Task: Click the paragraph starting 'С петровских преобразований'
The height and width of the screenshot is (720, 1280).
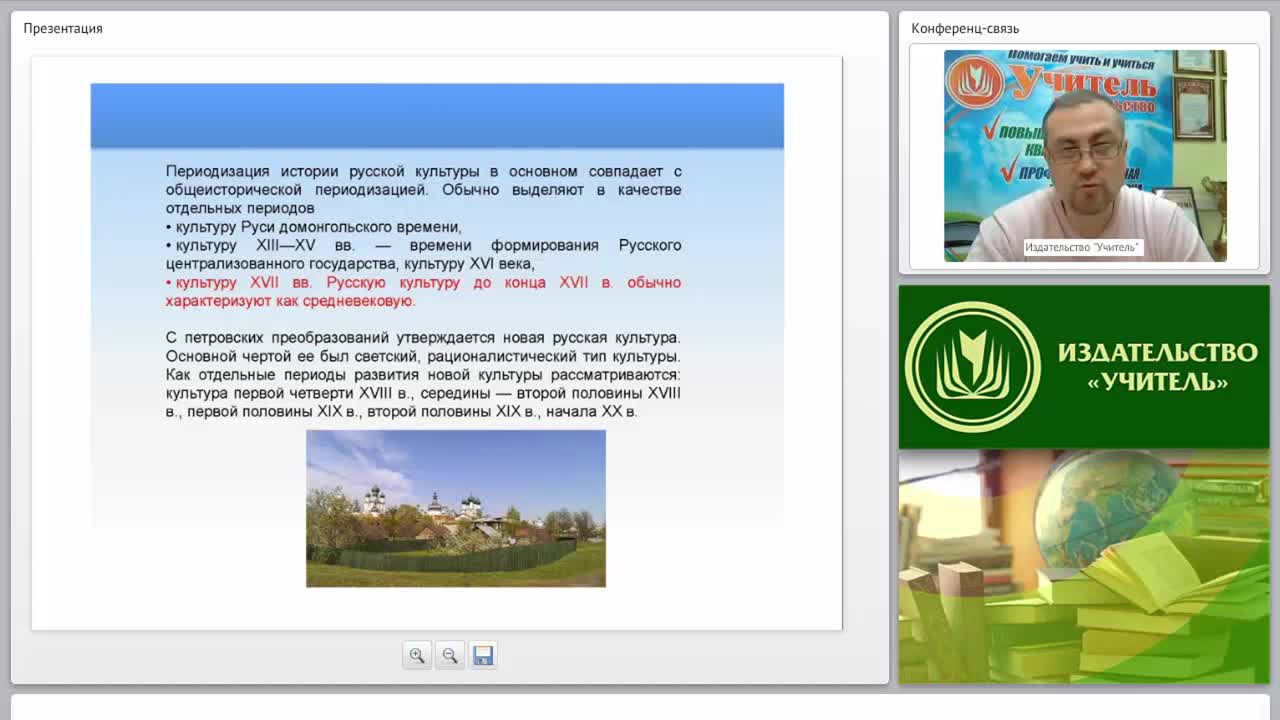Action: (423, 374)
